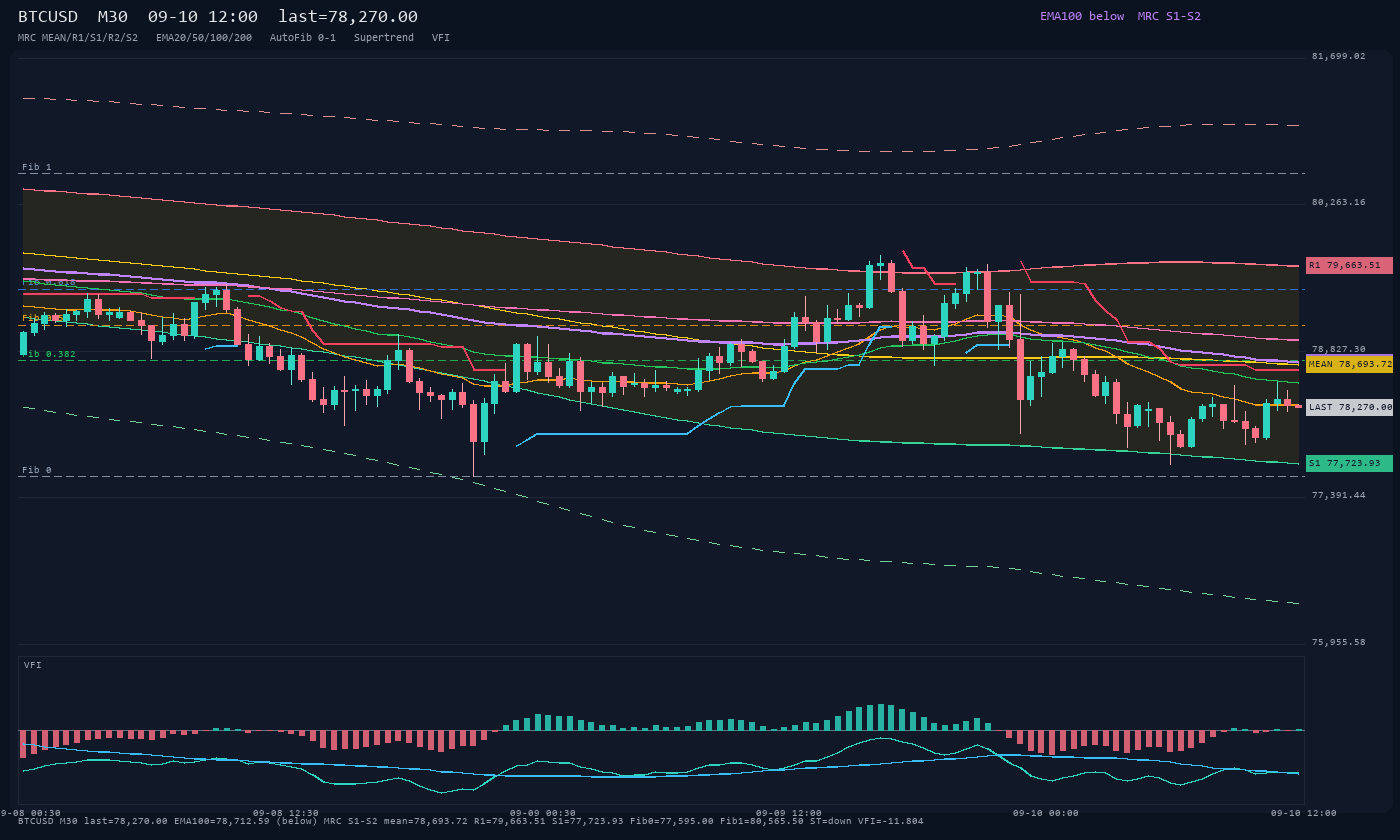Click the 77,391.44 price axis label

1338,495
